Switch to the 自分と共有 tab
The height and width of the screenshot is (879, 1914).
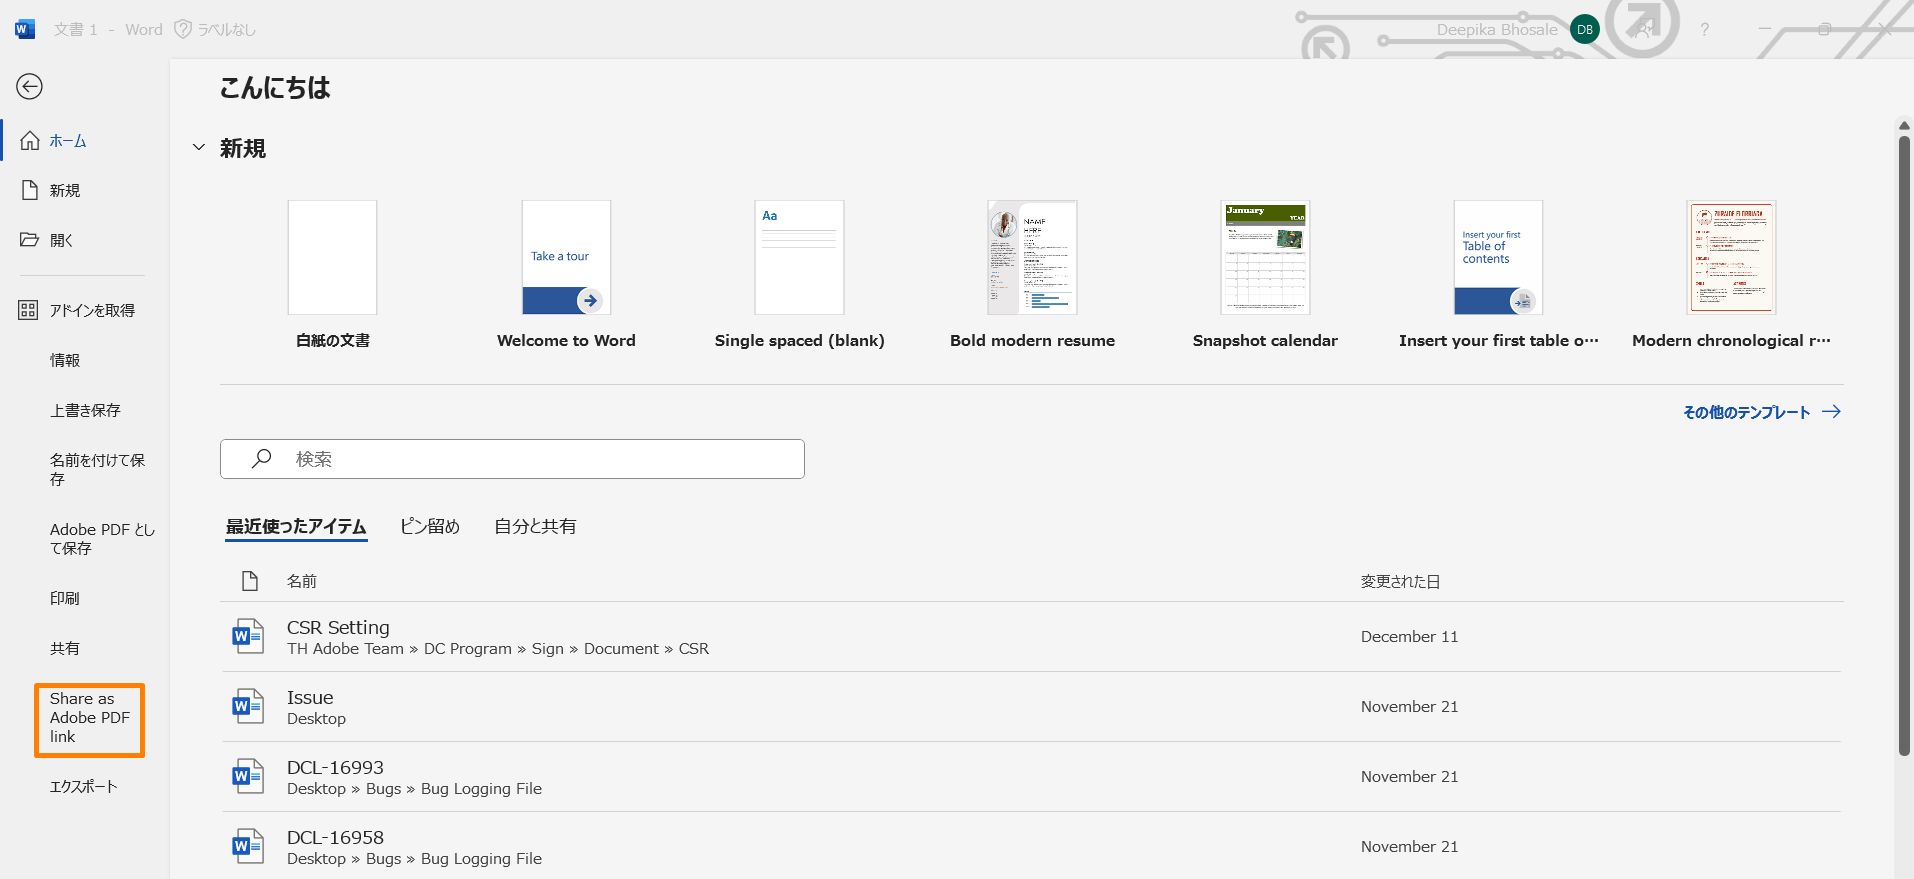[x=535, y=526]
